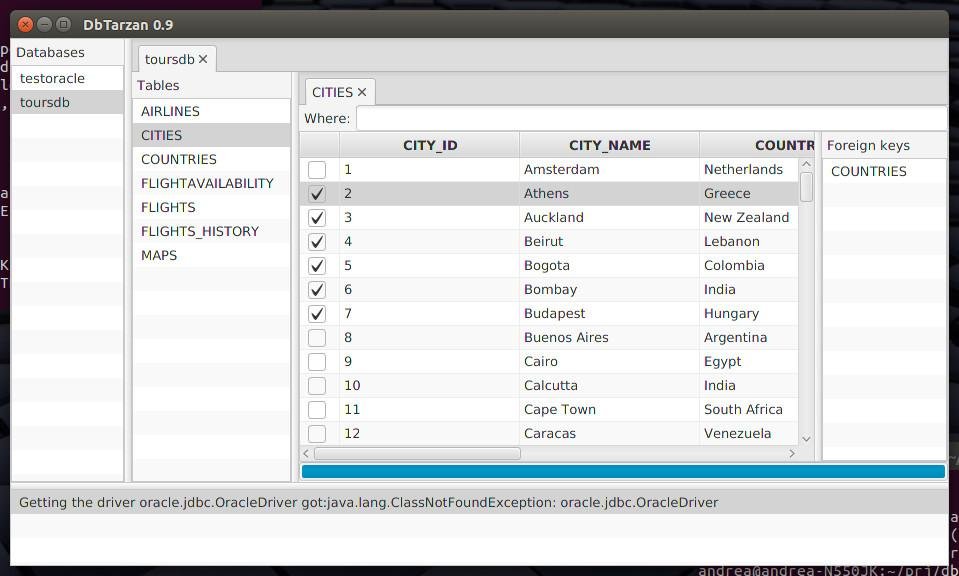Screen dimensions: 959x576
Task: Click horizontal scrollbar left arrow
Action: tap(306, 454)
